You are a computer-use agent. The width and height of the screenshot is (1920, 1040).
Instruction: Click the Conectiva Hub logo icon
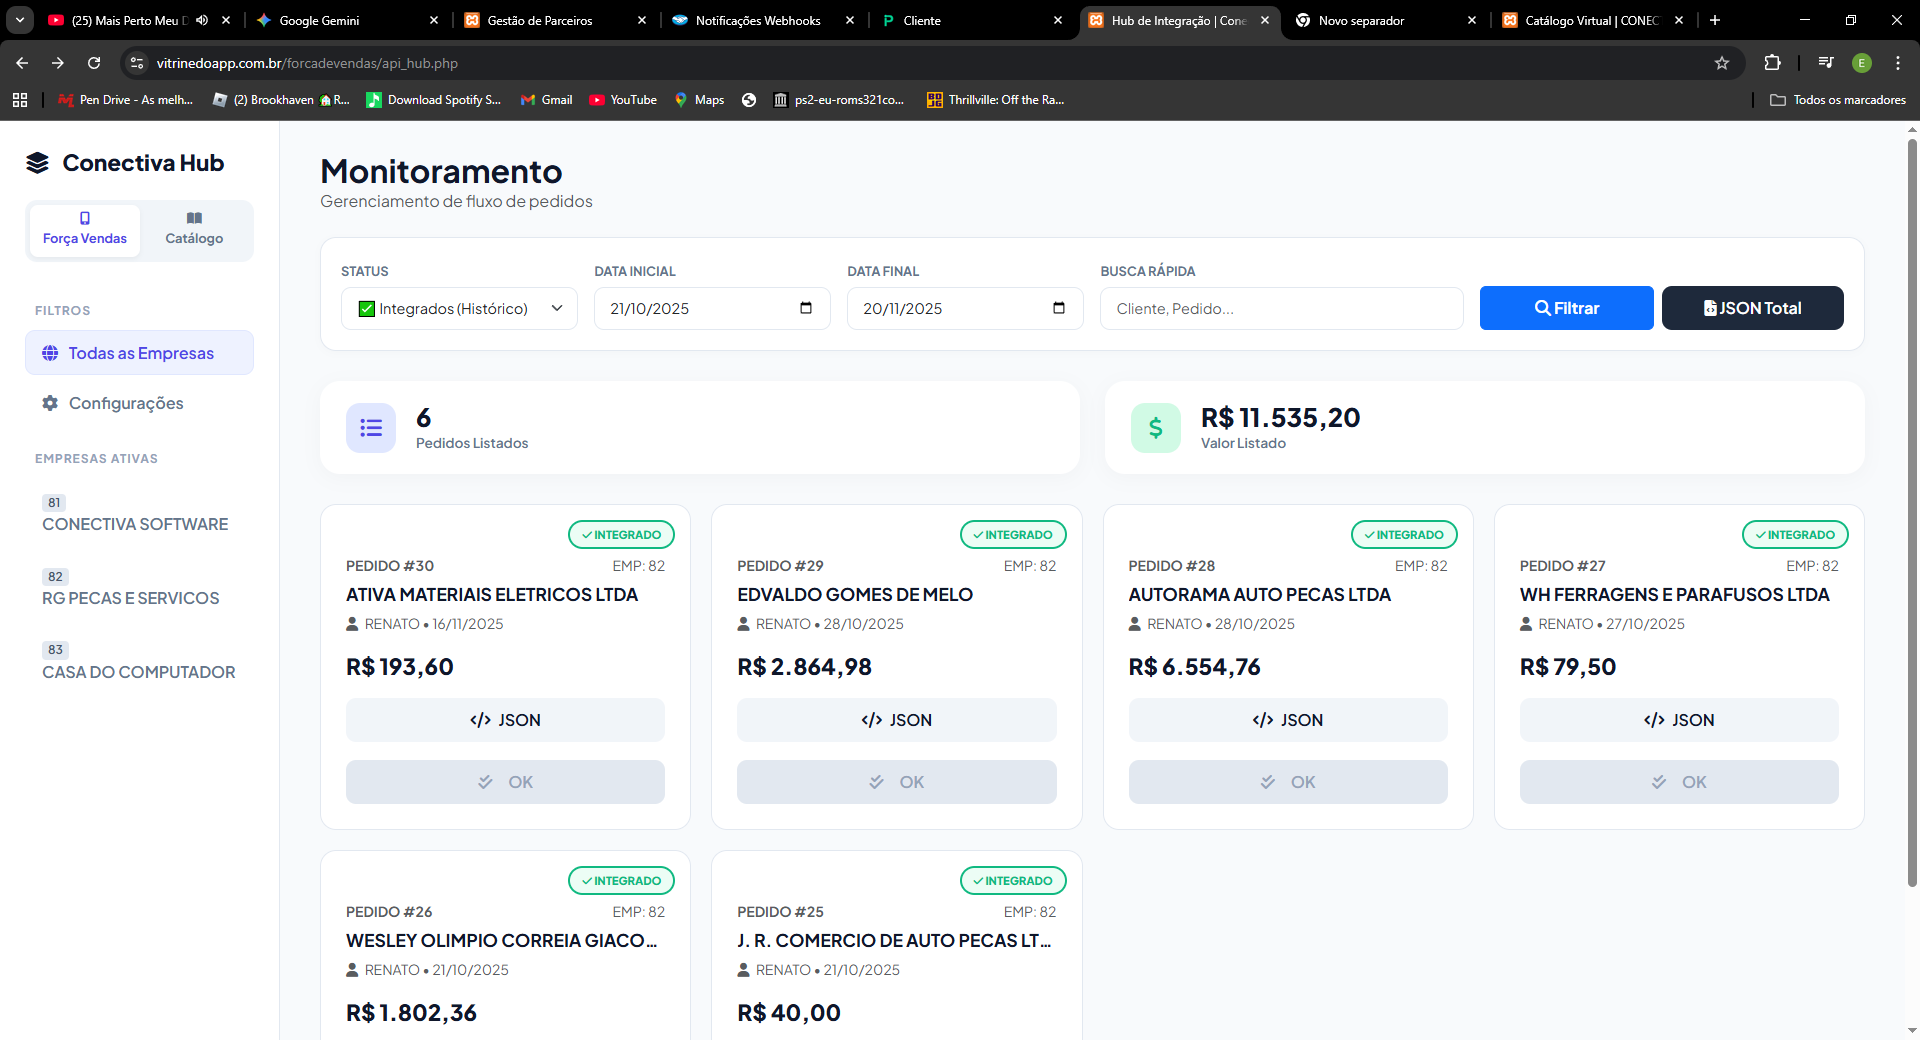pos(37,163)
